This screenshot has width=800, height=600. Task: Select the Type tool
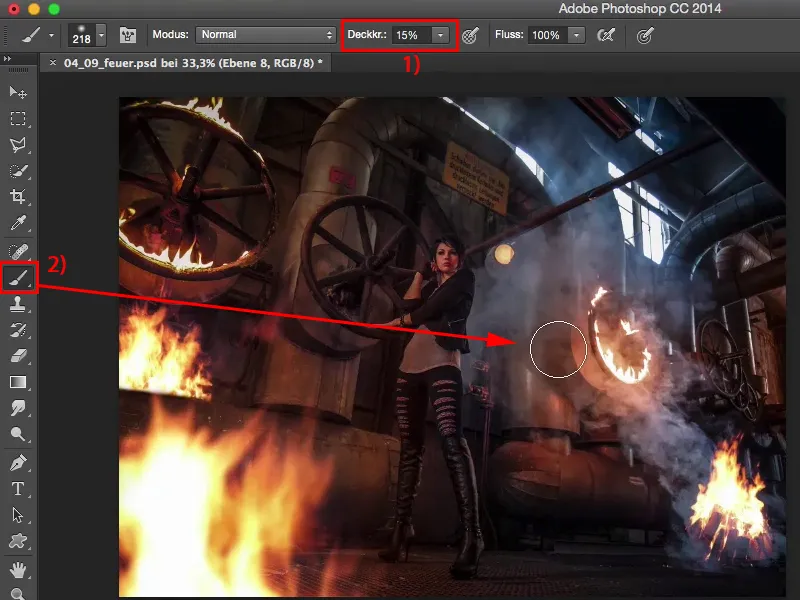18,489
